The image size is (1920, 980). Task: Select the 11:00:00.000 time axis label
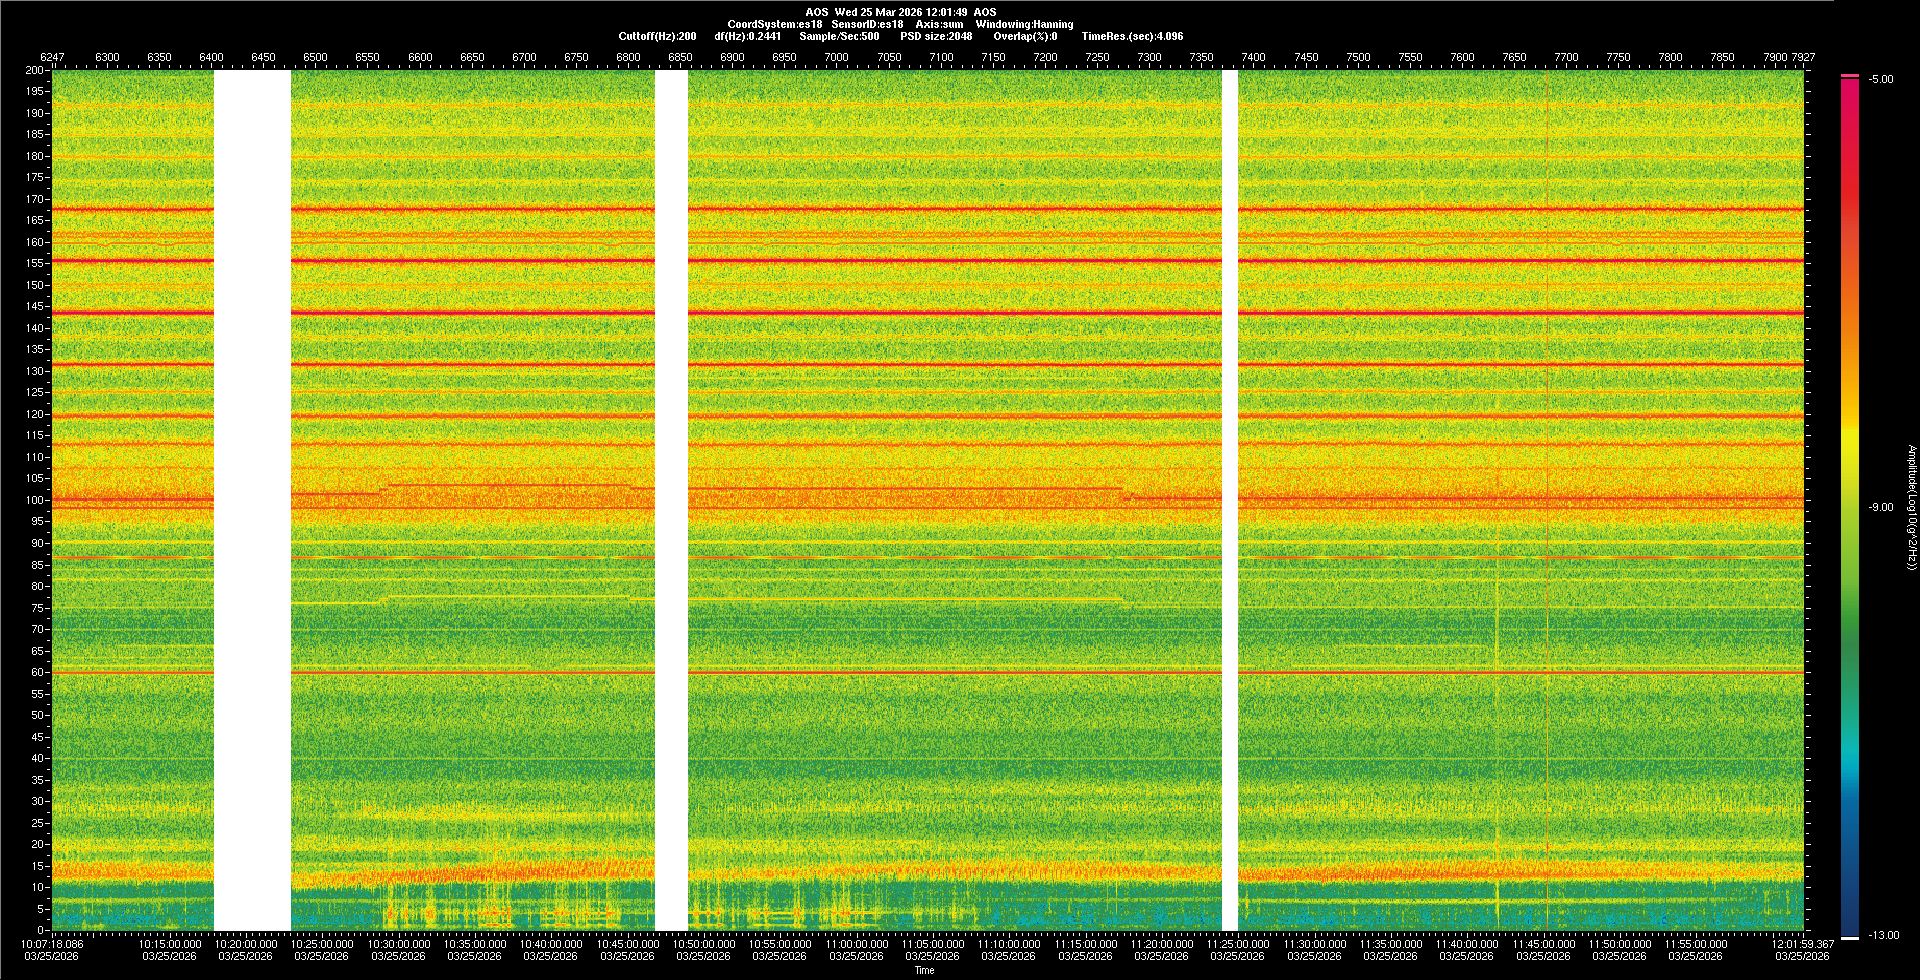pyautogui.click(x=857, y=943)
